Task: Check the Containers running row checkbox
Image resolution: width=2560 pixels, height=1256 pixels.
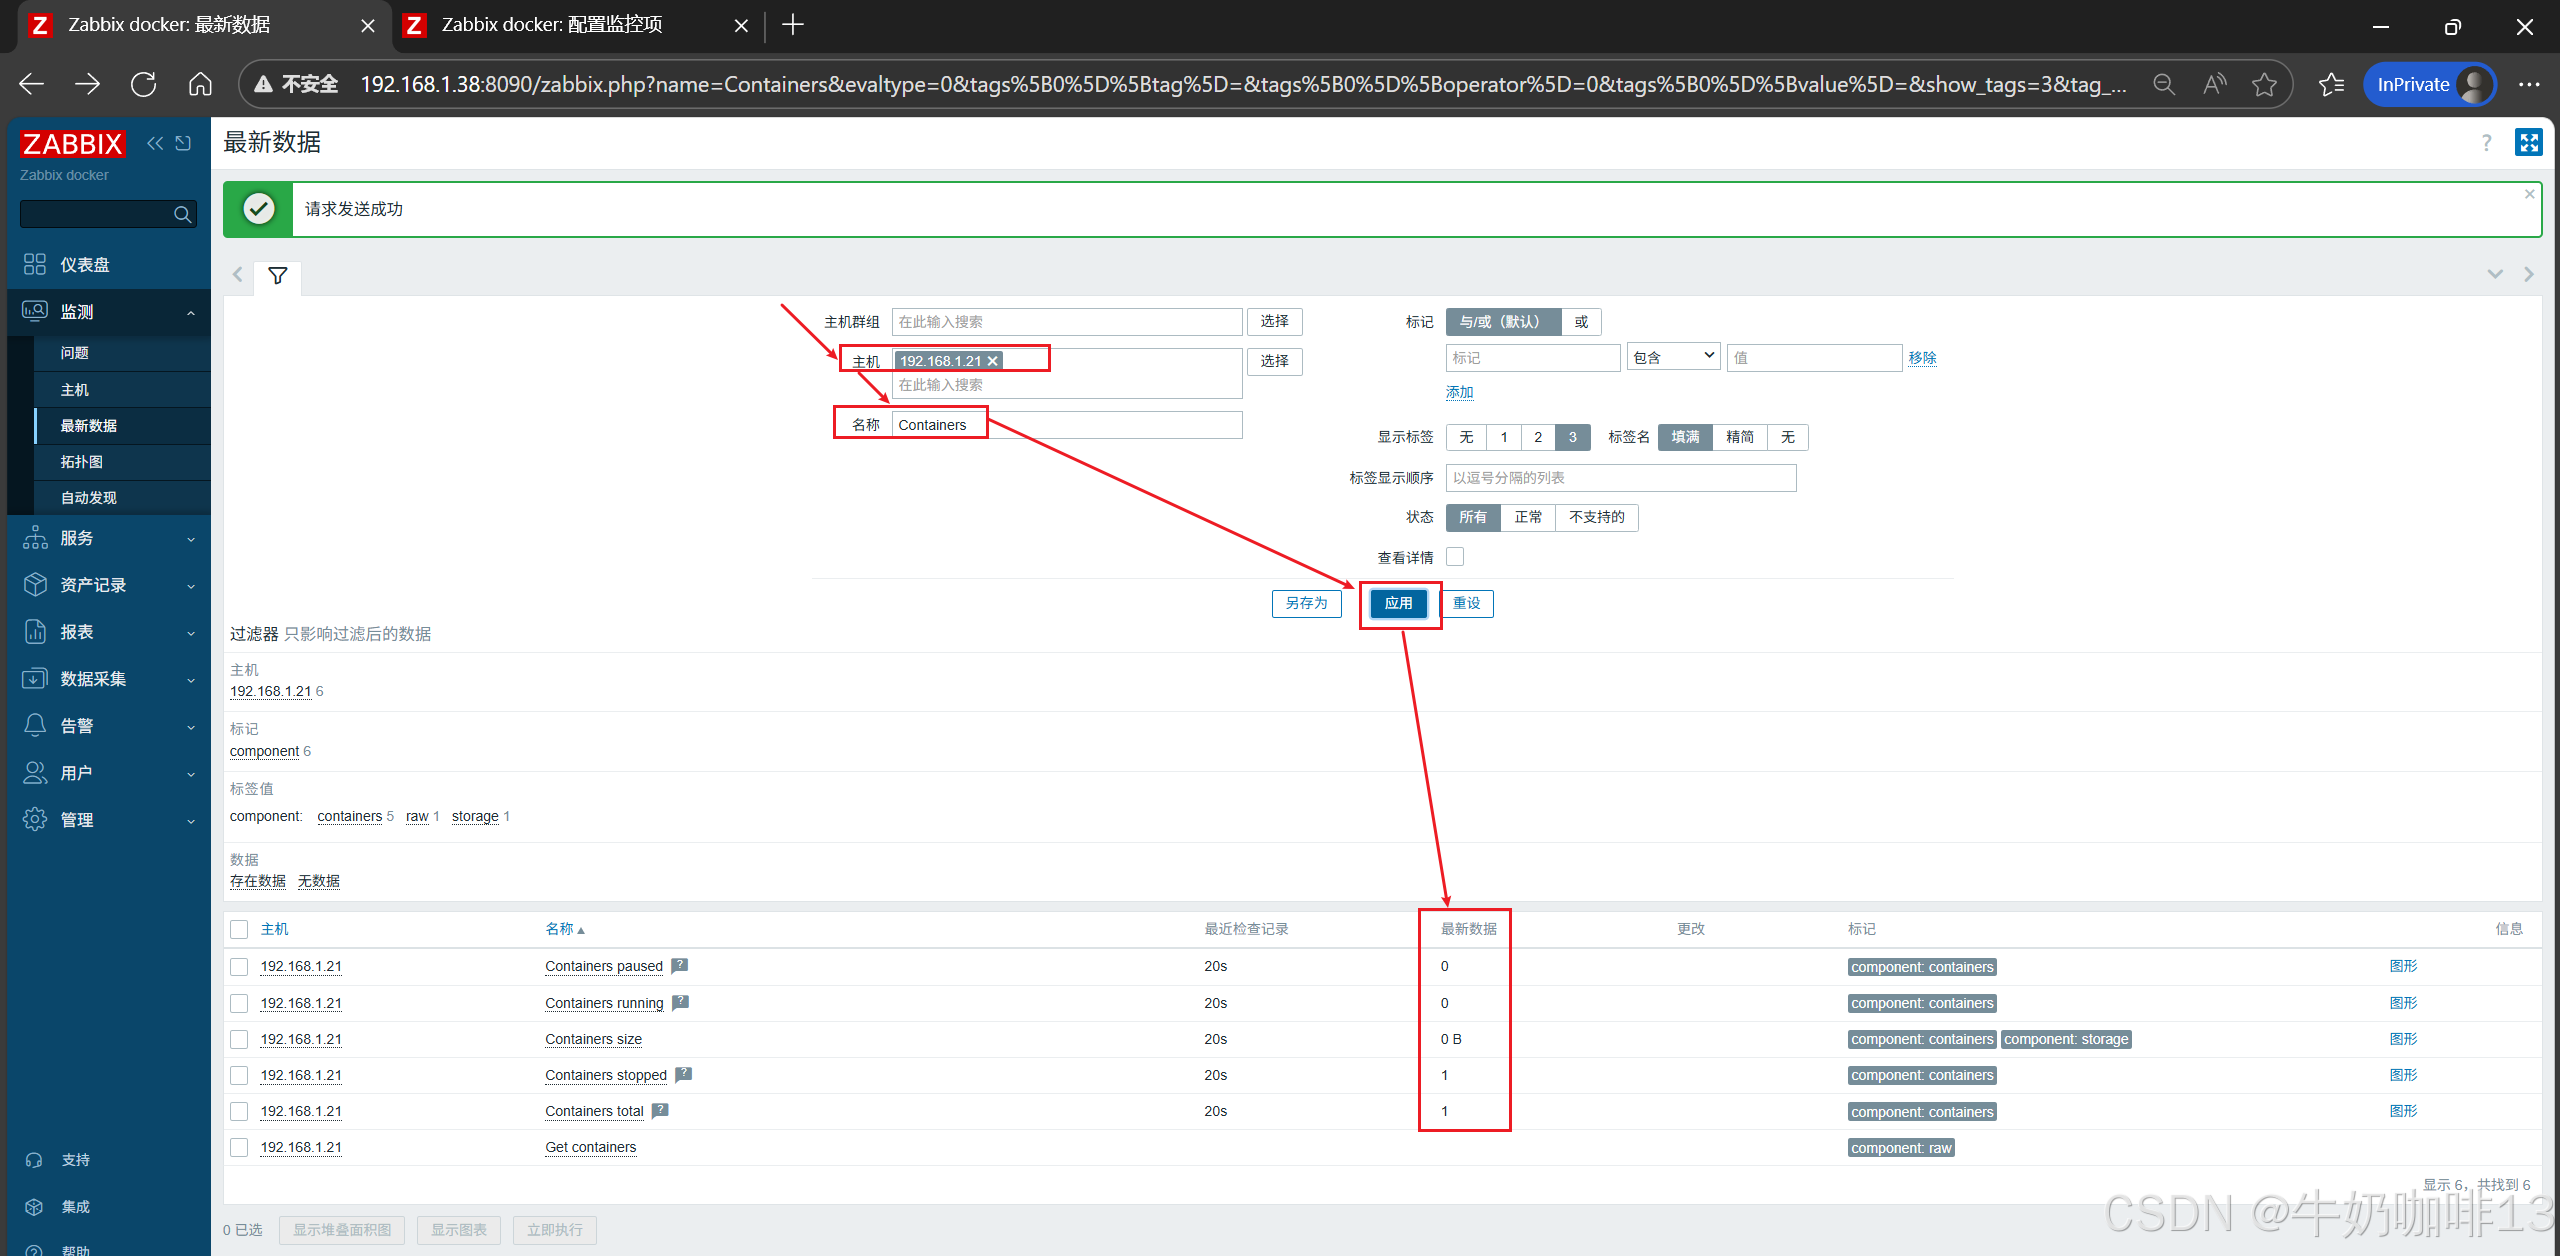Action: click(x=239, y=1003)
